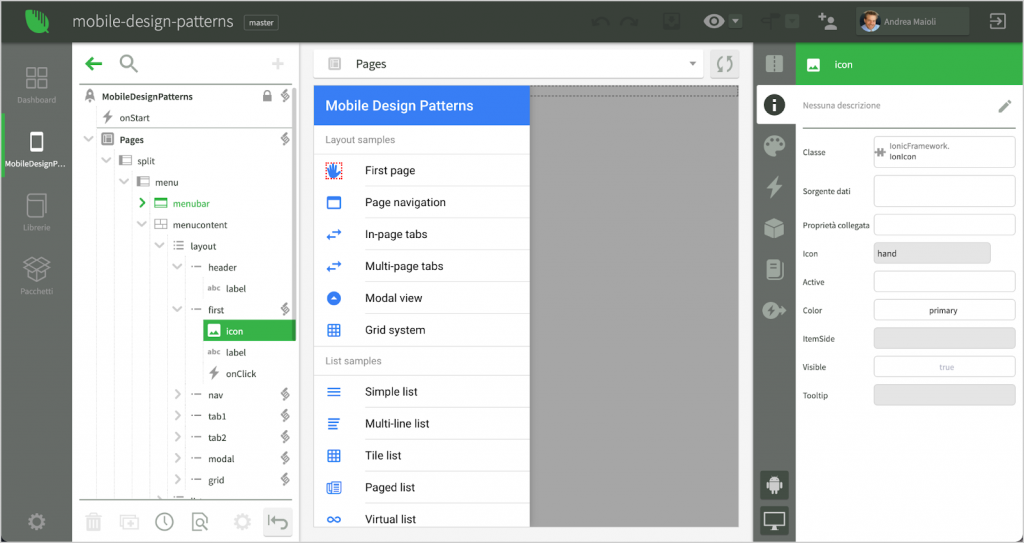Open the export arrow tab
1024x543 pixels.
point(774,310)
